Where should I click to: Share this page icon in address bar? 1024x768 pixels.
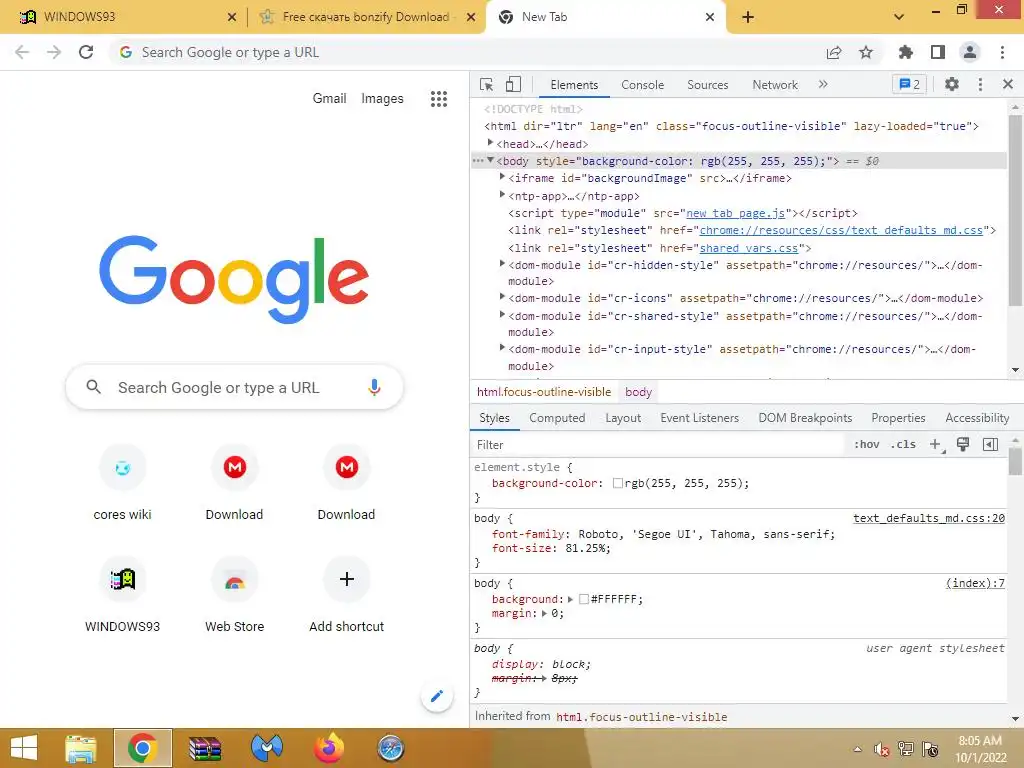pyautogui.click(x=834, y=52)
